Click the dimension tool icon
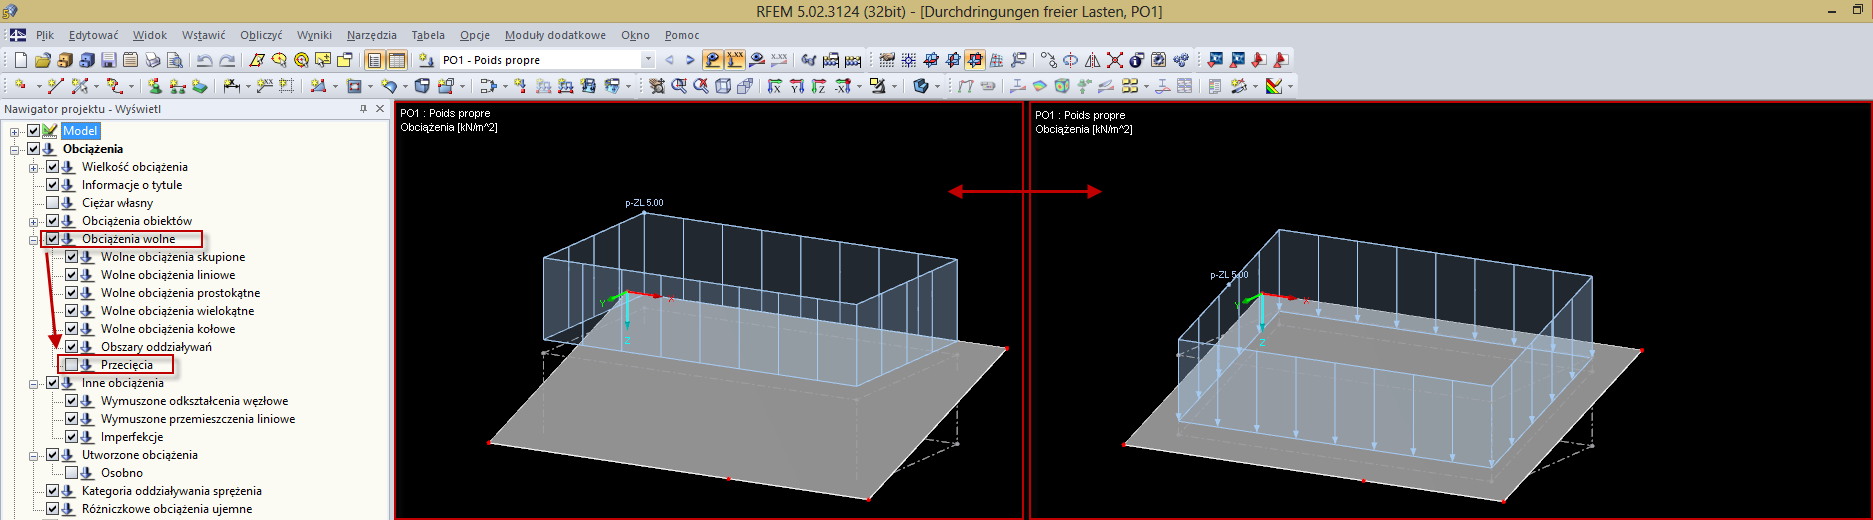This screenshot has width=1873, height=520. click(230, 86)
